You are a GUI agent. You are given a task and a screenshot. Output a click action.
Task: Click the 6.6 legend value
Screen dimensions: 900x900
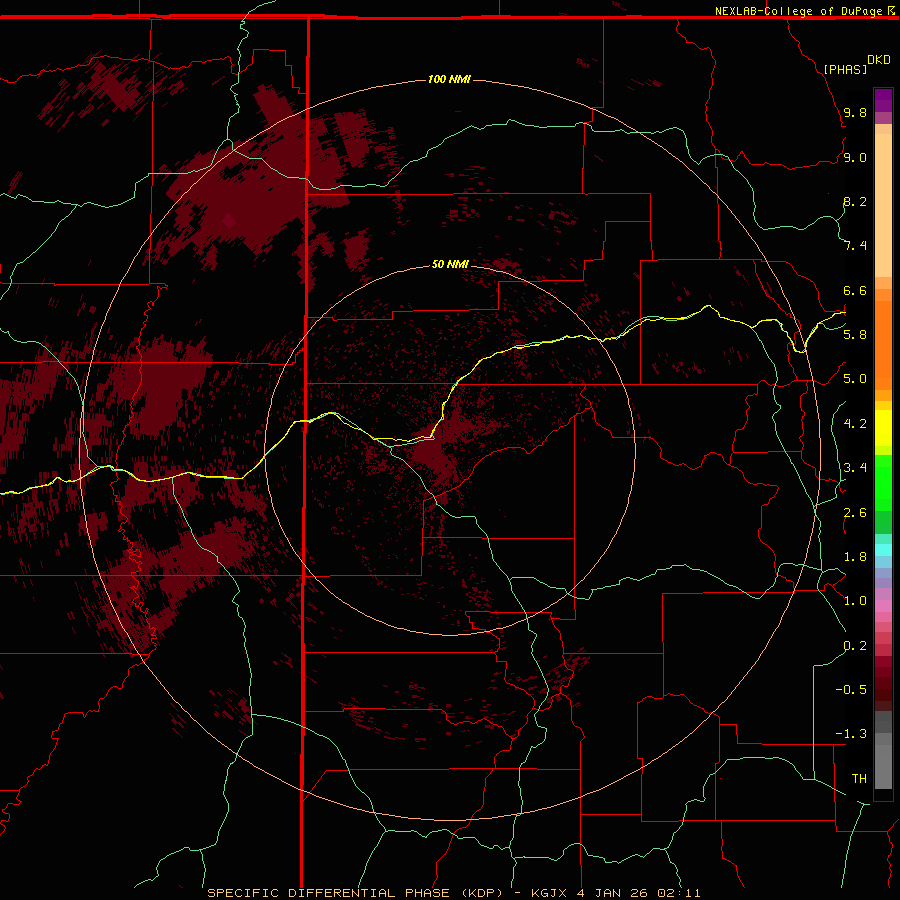point(855,291)
